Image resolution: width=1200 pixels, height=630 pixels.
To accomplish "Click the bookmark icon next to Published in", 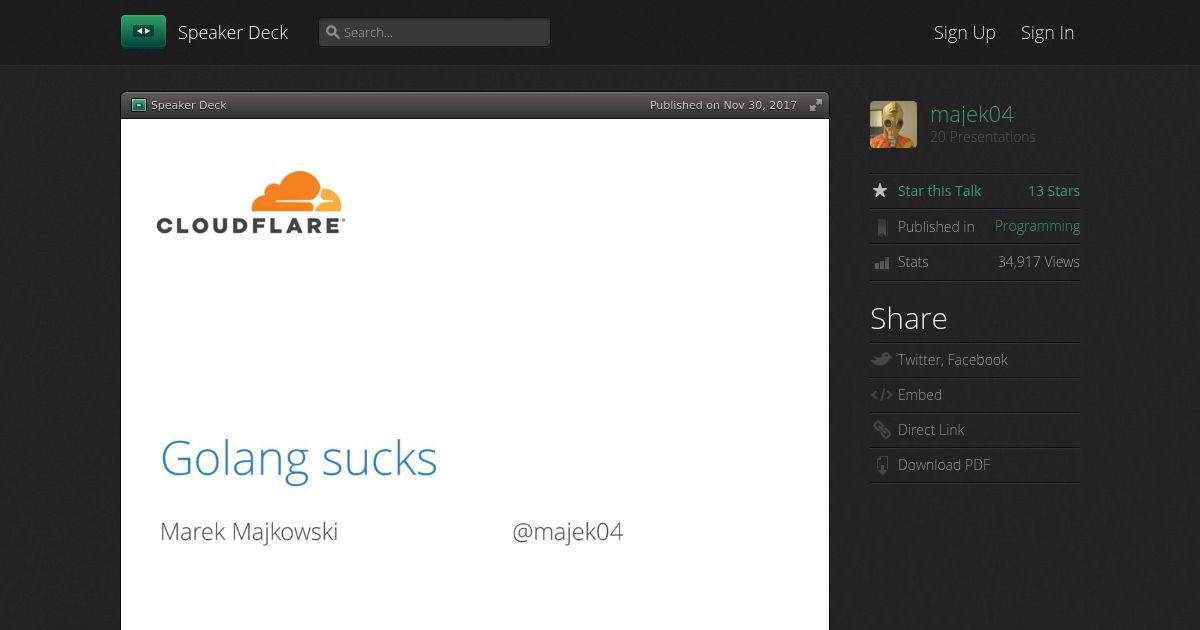I will [881, 227].
